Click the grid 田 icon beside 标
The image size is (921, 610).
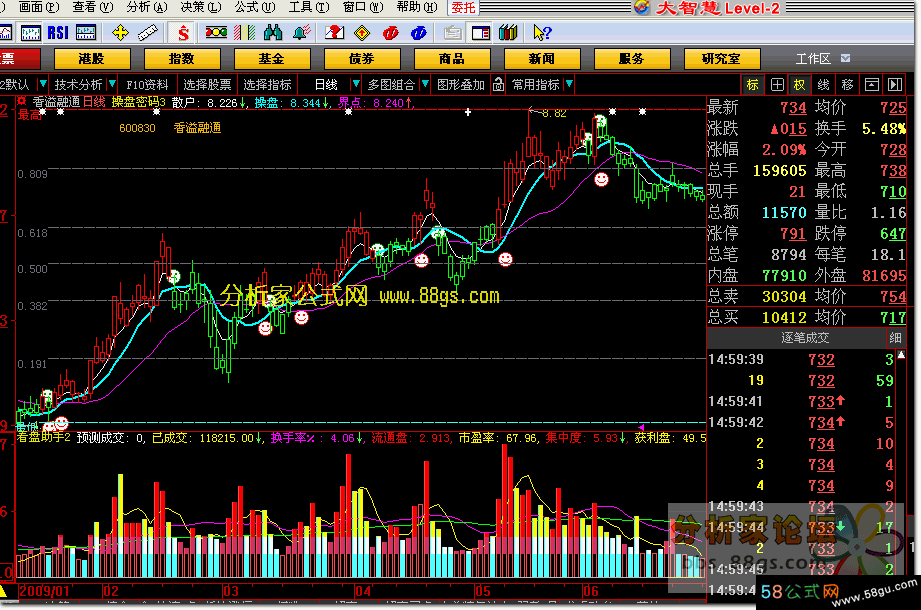(777, 85)
